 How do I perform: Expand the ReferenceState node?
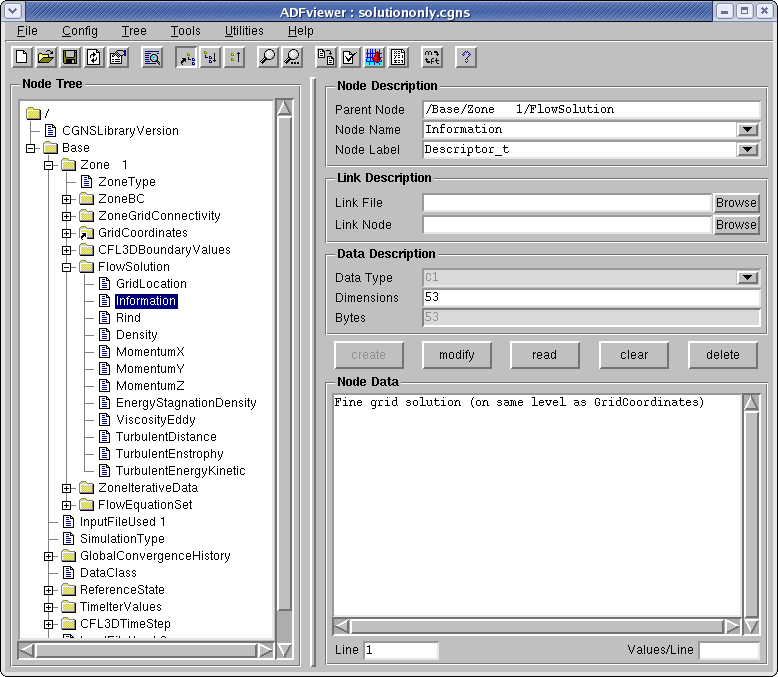49,590
